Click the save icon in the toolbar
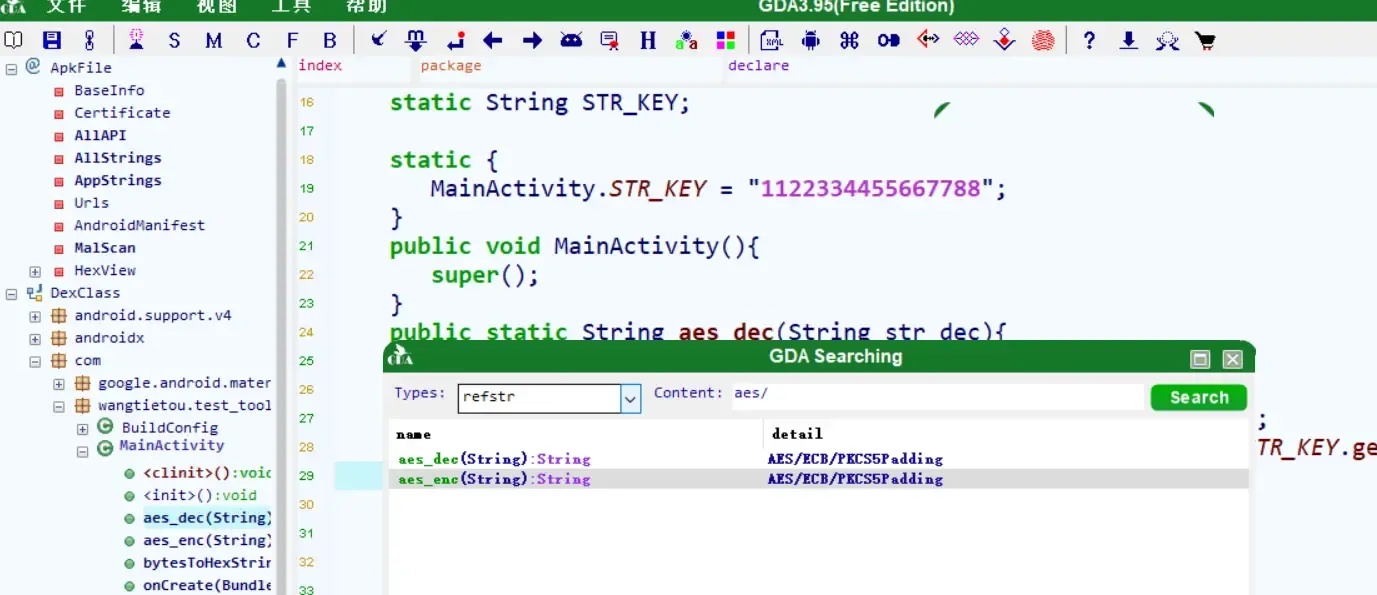Screen dimensions: 1377x595 (x=50, y=40)
